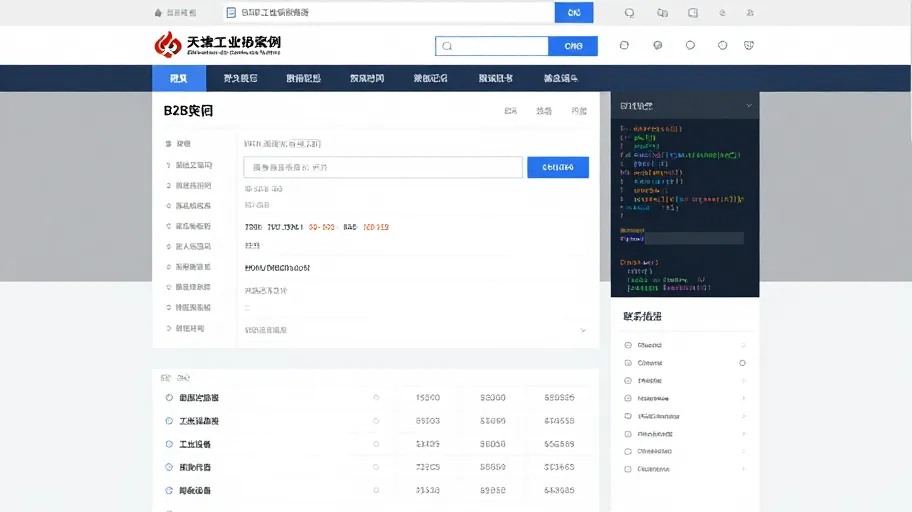The height and width of the screenshot is (512, 912).
Task: Expand the chevron dropdown at the B2B form bottom
Action: coord(583,330)
